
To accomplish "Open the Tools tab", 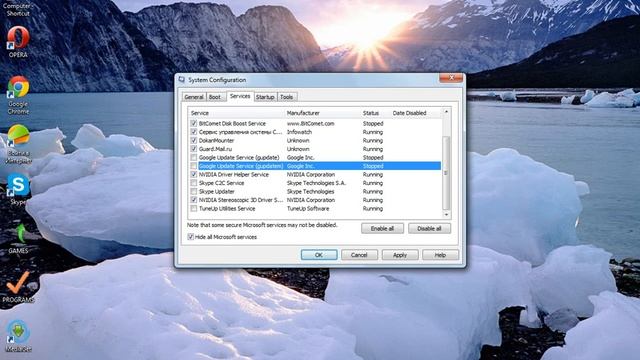I will tap(287, 97).
